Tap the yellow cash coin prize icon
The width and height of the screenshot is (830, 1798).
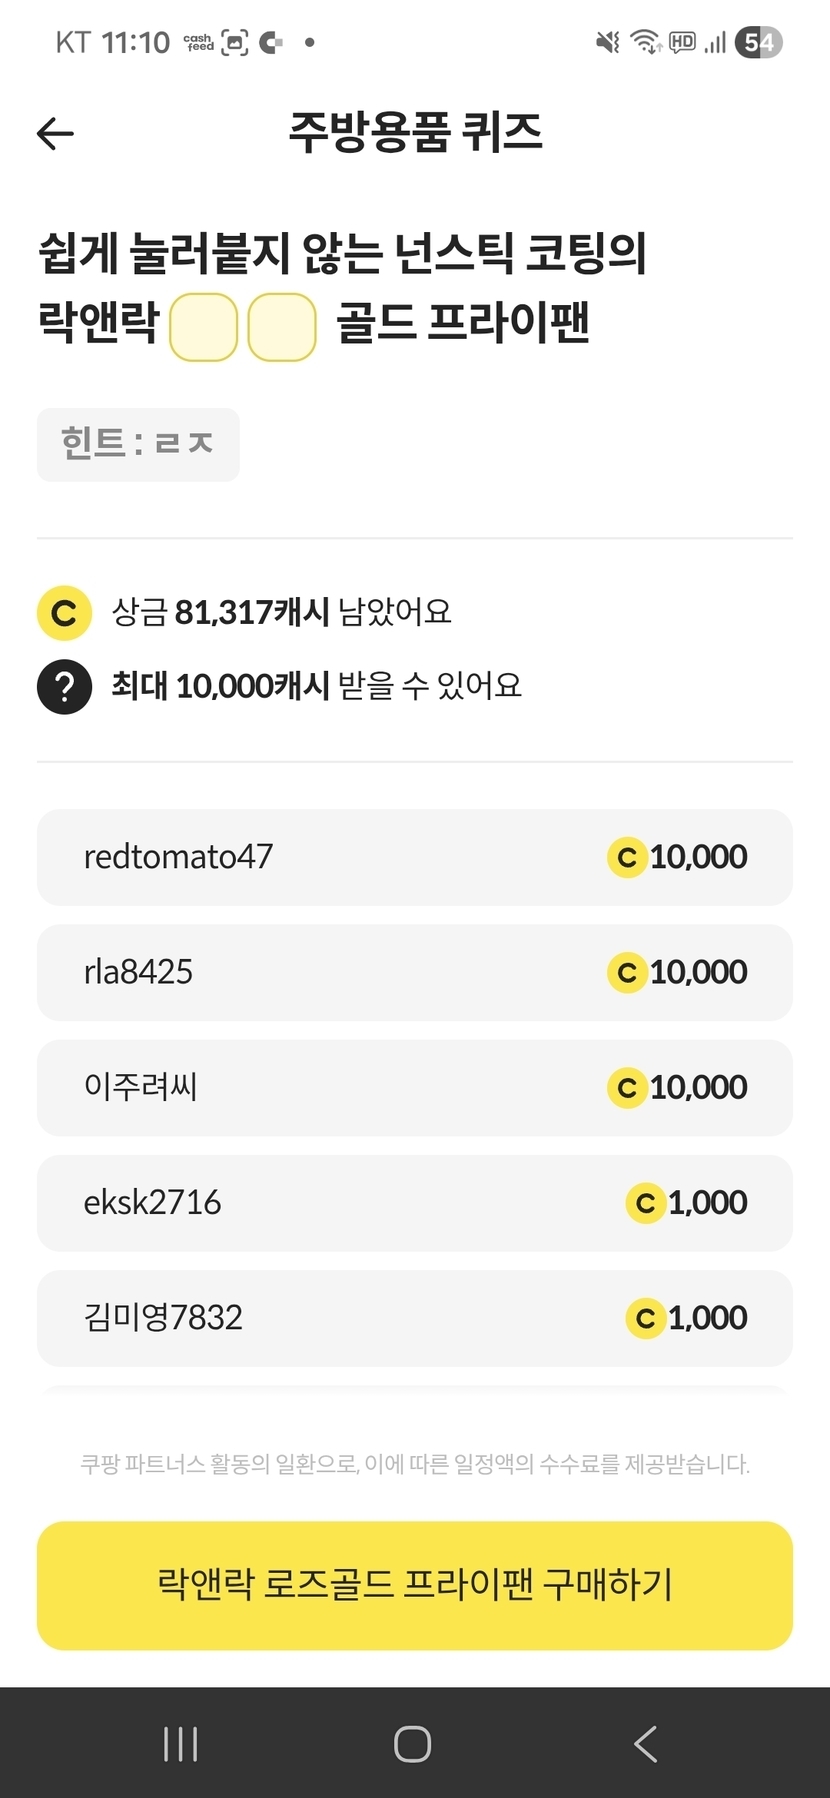64,613
